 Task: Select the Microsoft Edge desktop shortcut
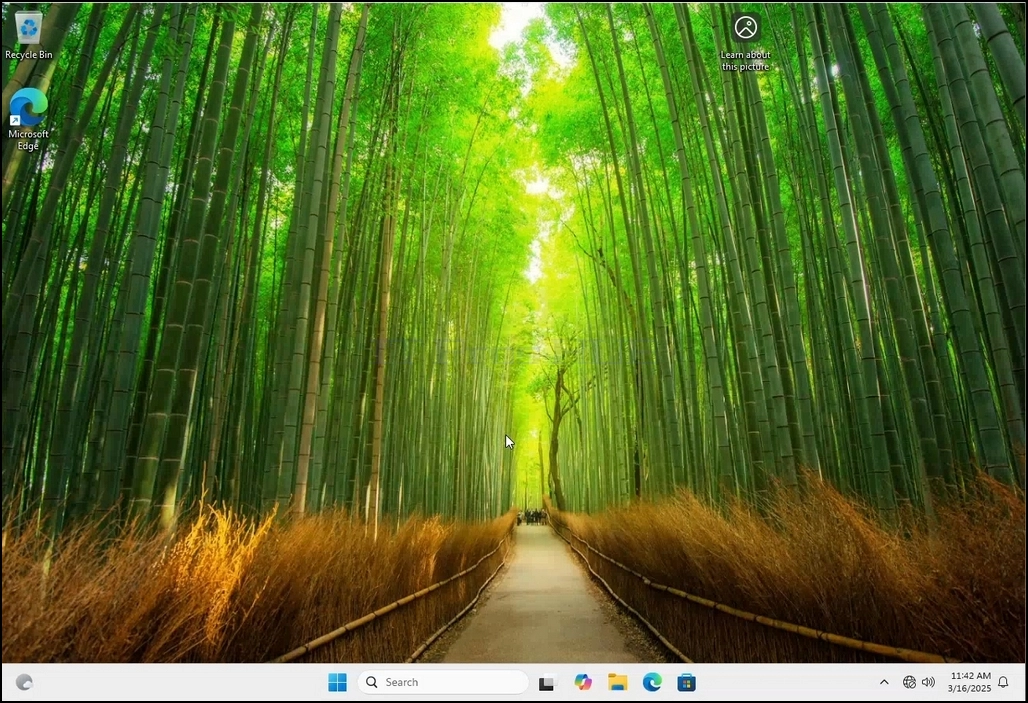tap(28, 119)
